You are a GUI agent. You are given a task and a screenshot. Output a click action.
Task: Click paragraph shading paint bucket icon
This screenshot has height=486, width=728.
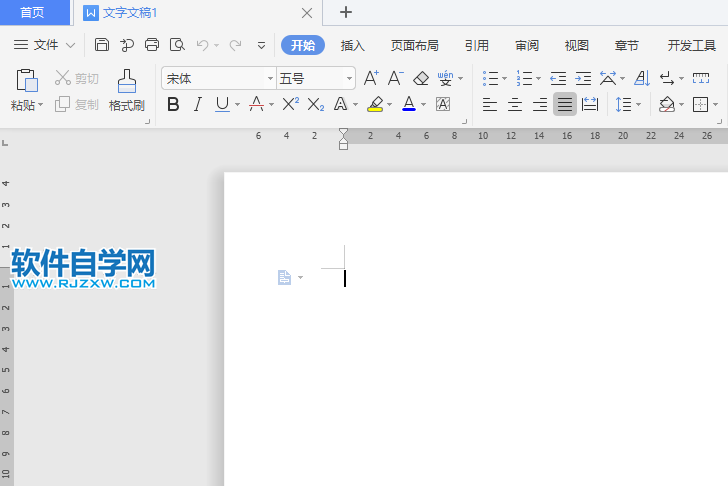point(667,104)
